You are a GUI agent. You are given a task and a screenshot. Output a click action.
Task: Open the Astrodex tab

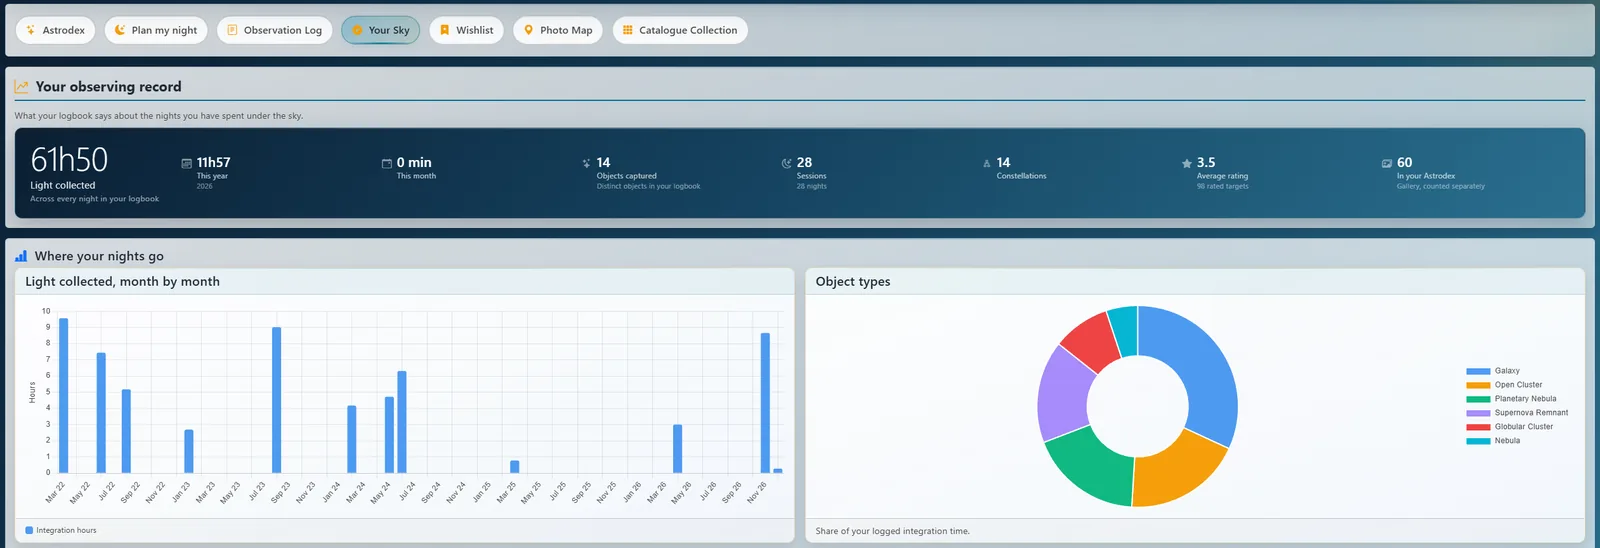56,30
